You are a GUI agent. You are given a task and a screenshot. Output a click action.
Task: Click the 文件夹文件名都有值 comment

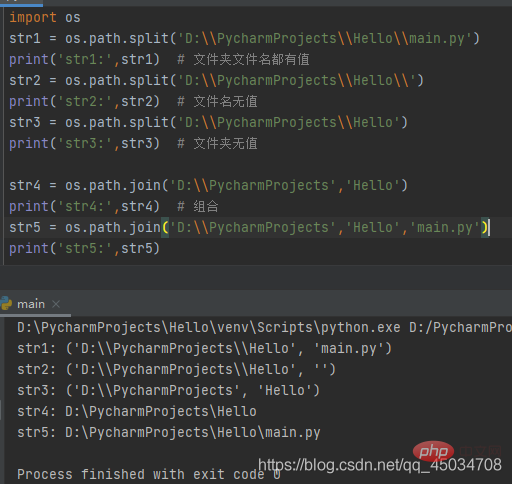251,59
